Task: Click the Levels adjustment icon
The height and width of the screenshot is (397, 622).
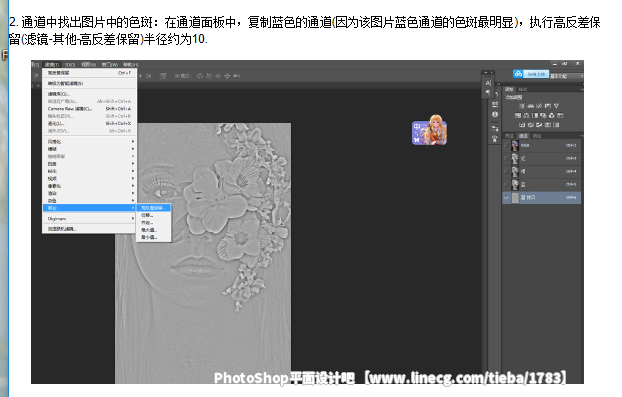Action: tap(530, 106)
